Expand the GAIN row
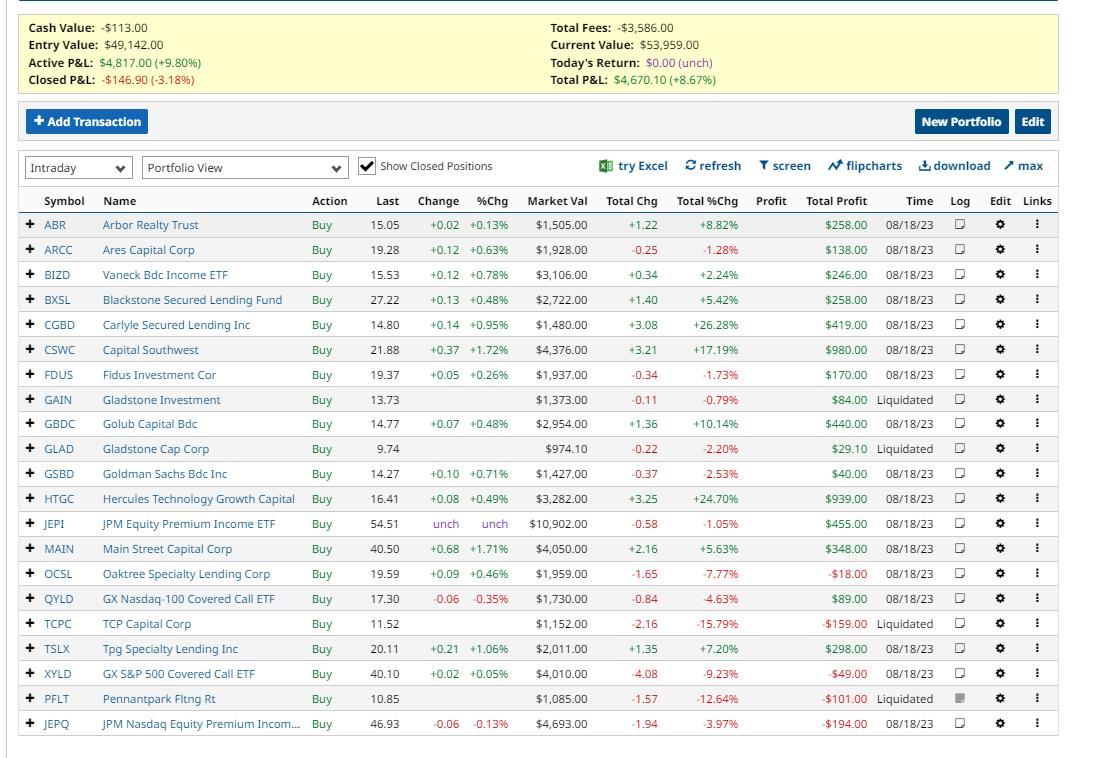1105x758 pixels. pos(30,399)
